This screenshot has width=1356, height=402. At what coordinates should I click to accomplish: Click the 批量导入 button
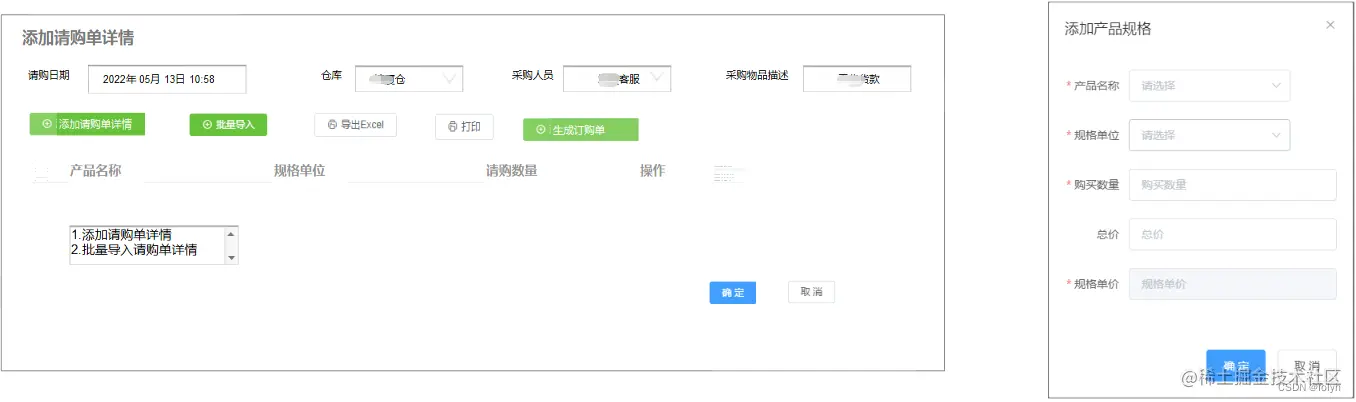(228, 124)
